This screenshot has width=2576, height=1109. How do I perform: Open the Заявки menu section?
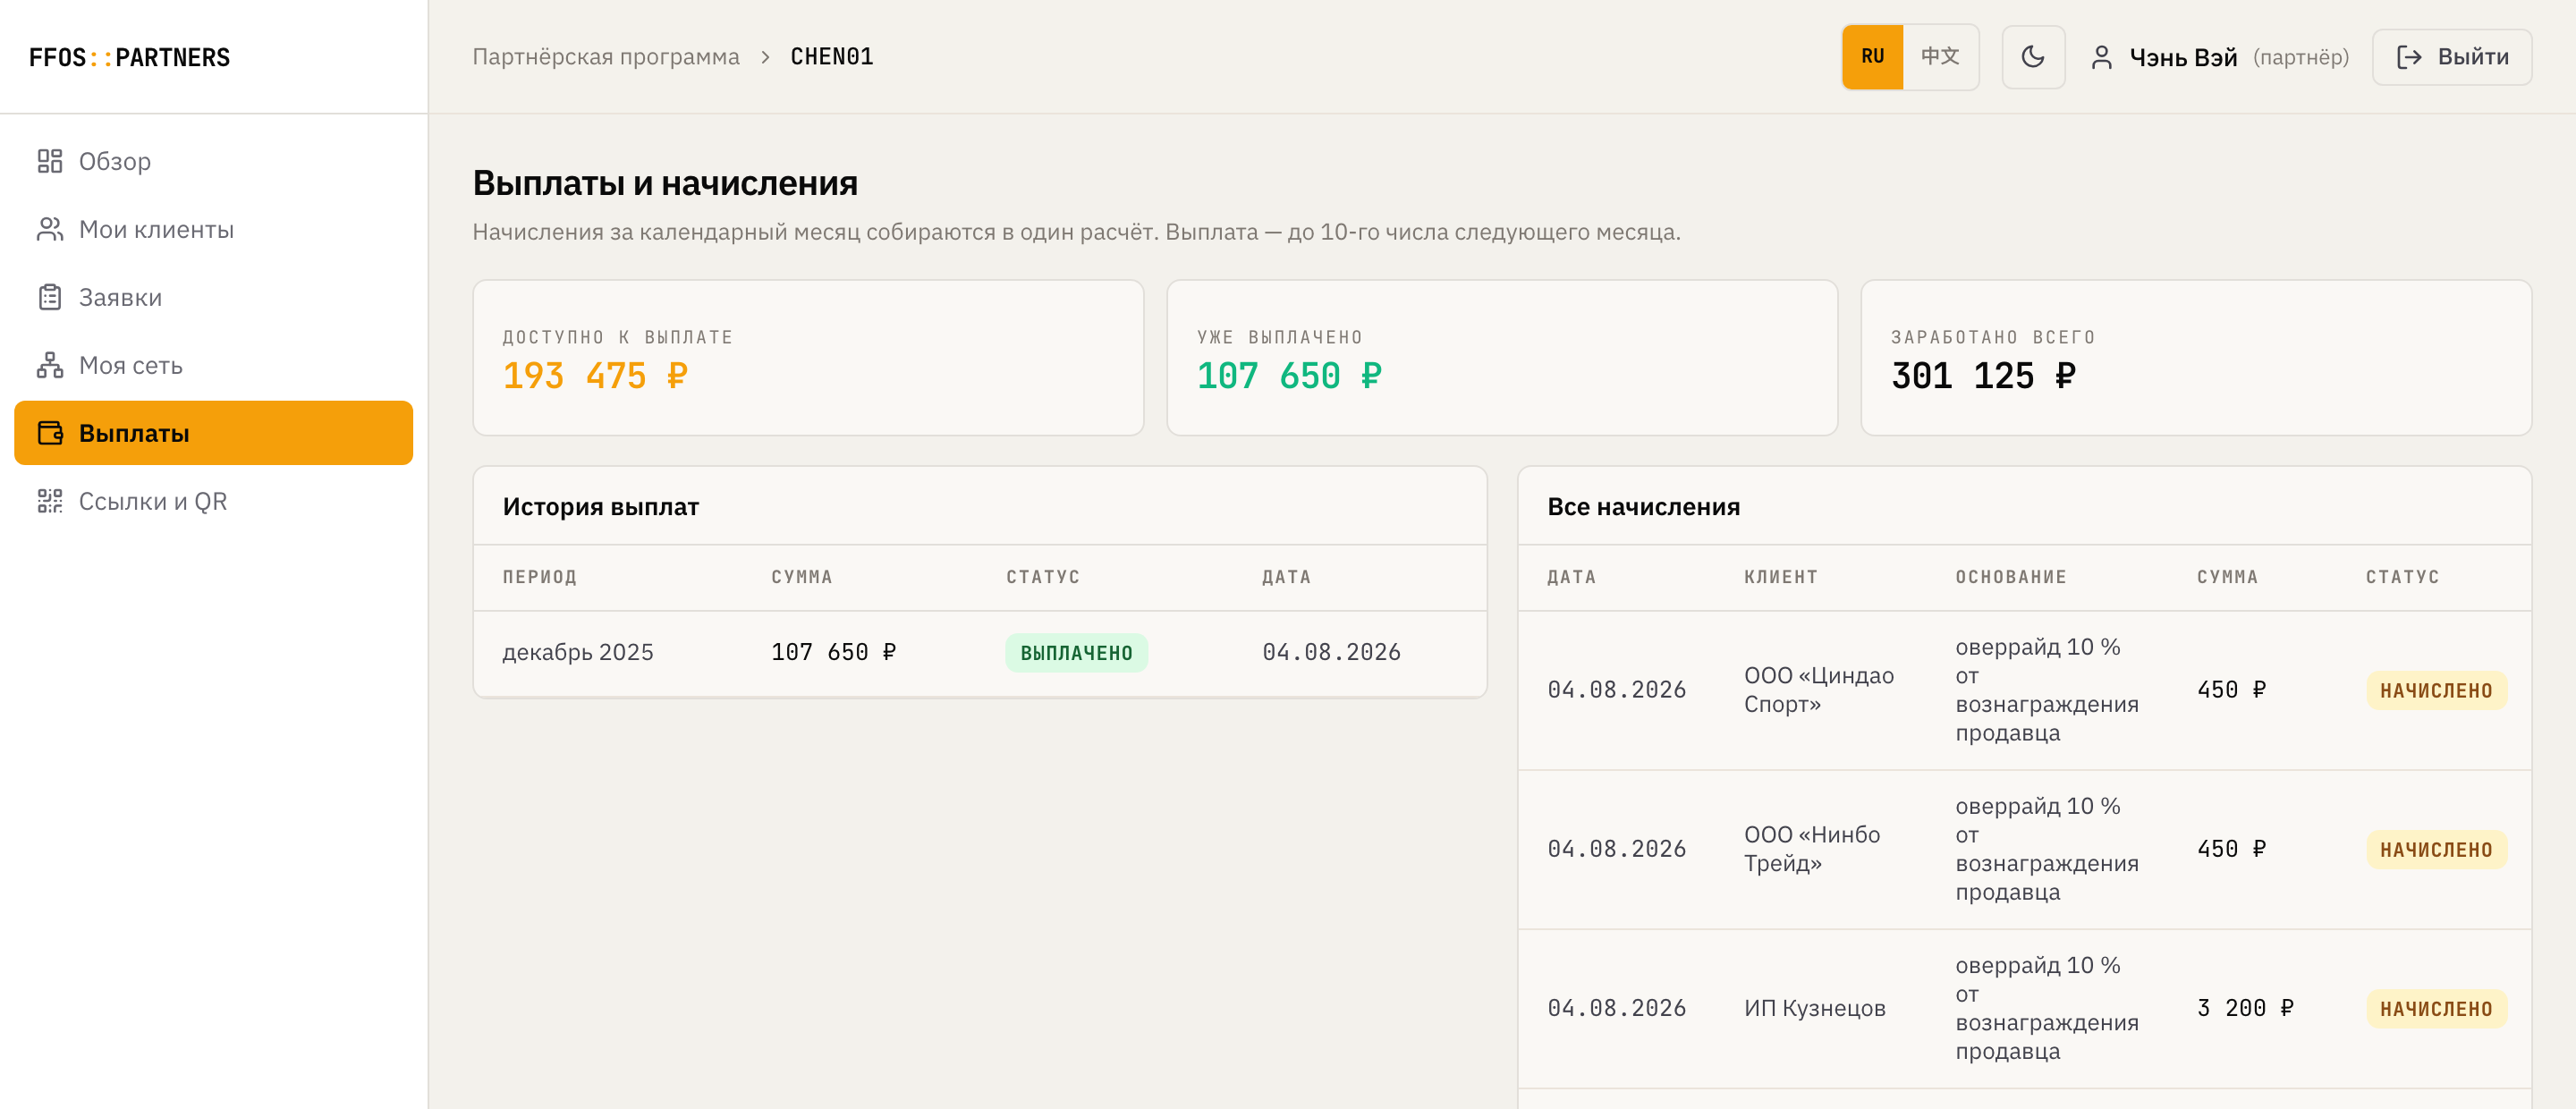(x=213, y=297)
